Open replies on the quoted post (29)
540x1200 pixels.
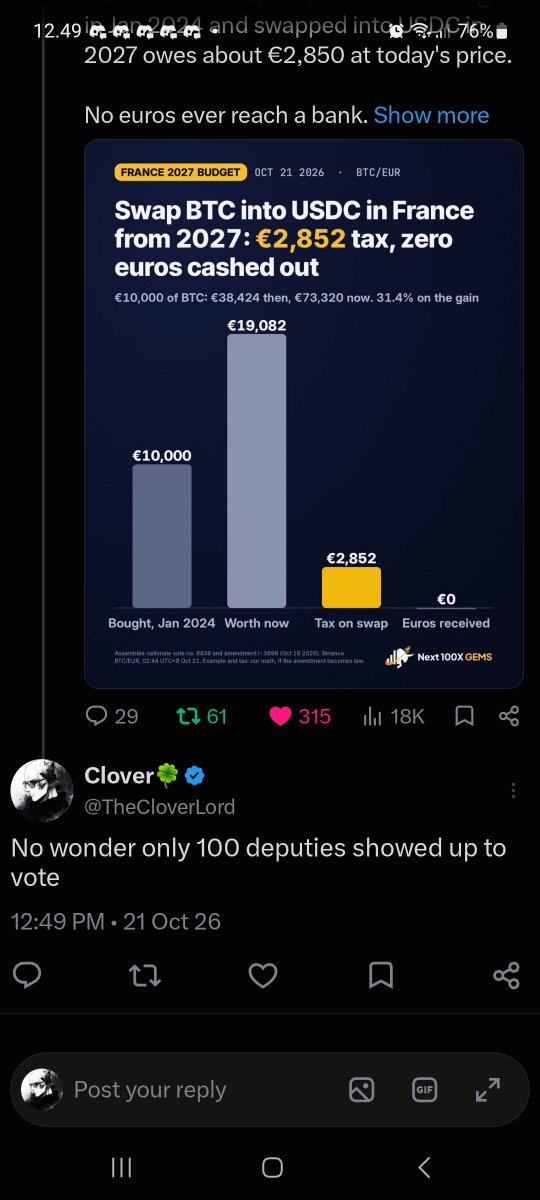coord(111,716)
